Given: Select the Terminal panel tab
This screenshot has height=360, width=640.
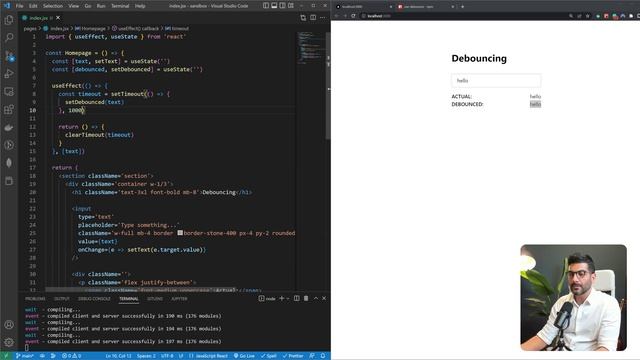Looking at the screenshot, I should point(129,299).
